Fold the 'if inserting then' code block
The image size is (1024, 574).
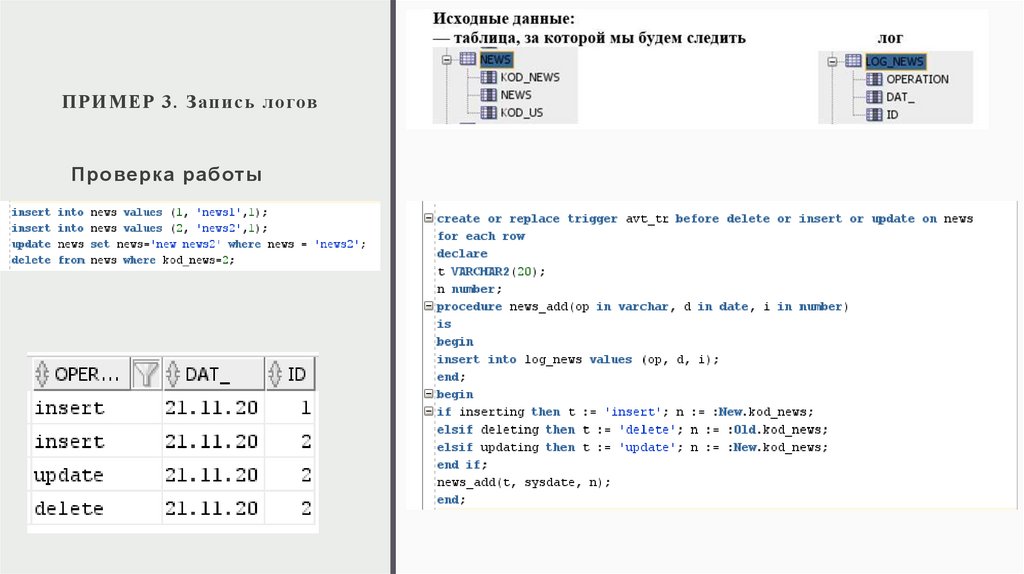tap(429, 412)
